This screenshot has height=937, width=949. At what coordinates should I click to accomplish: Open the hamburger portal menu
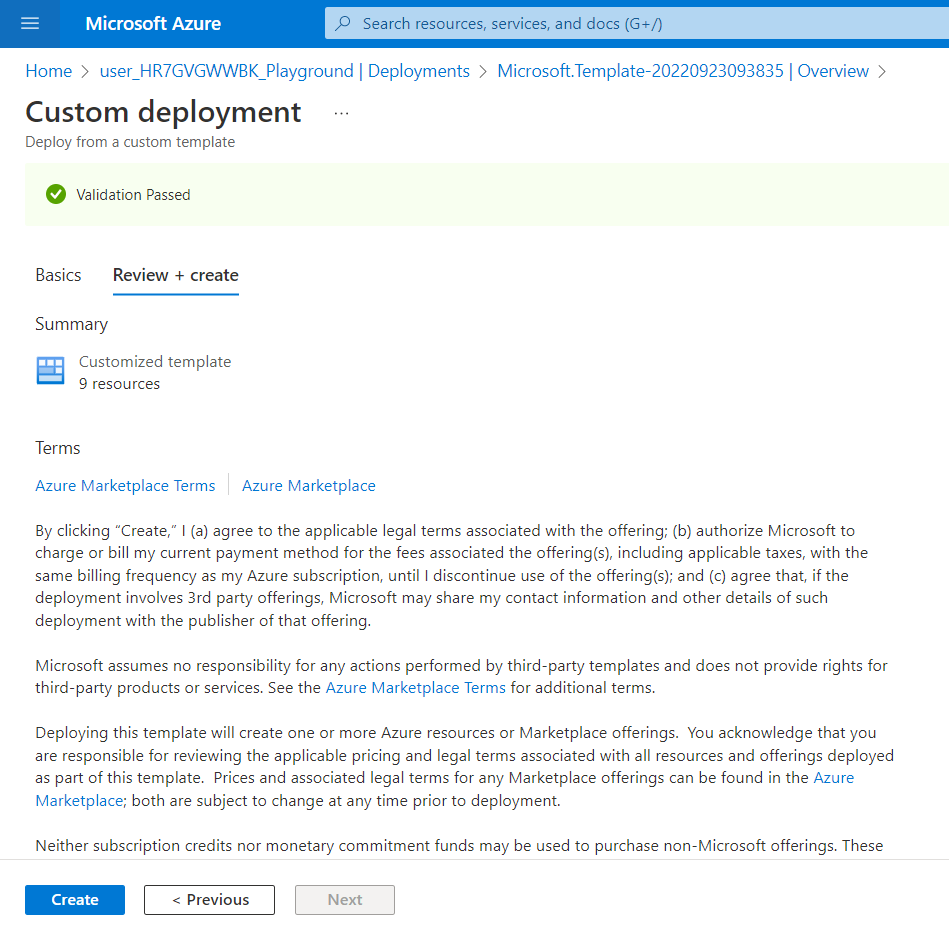click(30, 23)
